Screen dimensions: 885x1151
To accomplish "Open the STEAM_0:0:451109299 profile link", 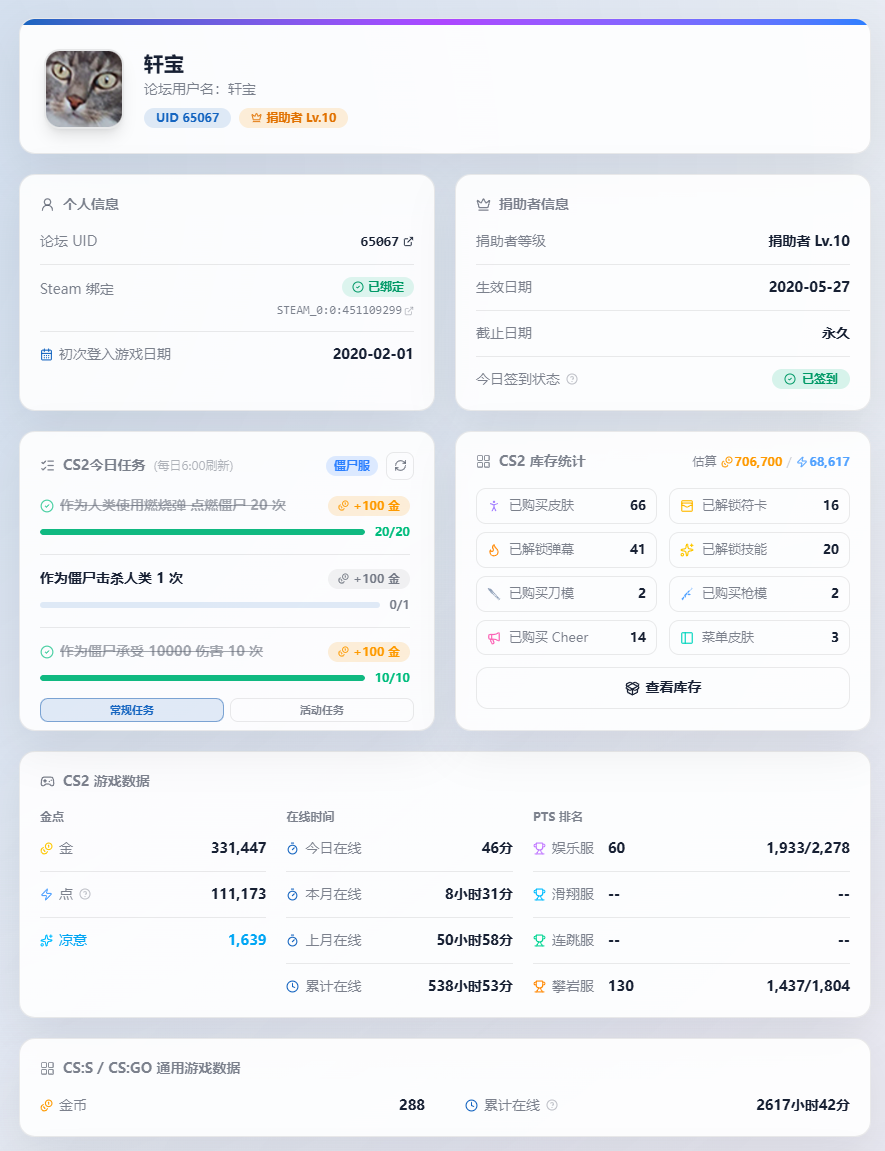I will coord(345,311).
